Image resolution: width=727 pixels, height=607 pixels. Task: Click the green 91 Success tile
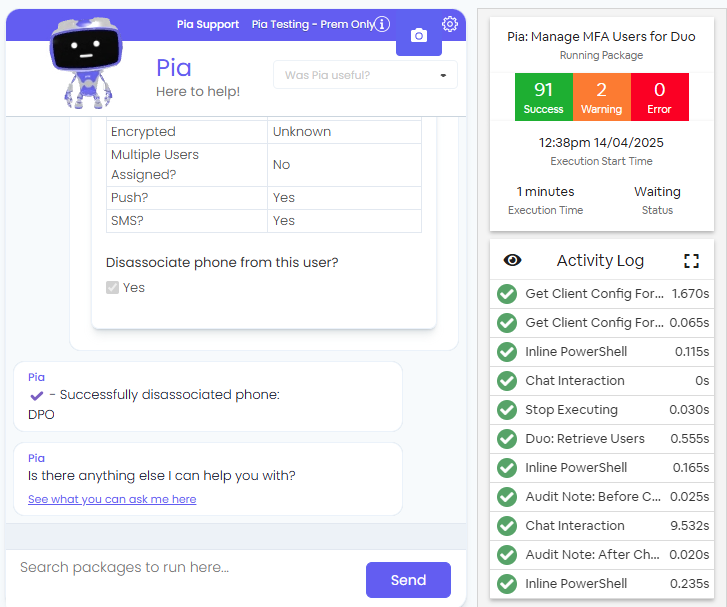point(543,97)
